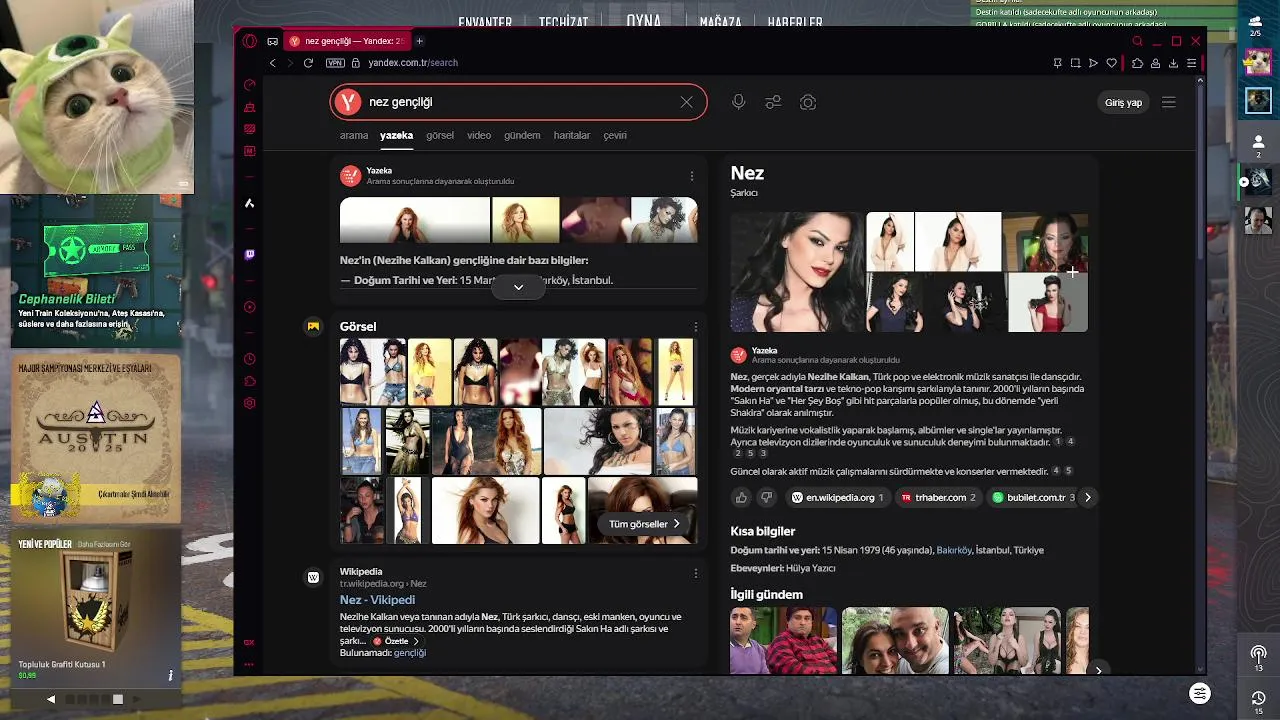Open Topluluk Grafiti Kutusu 1 item

coord(96,607)
